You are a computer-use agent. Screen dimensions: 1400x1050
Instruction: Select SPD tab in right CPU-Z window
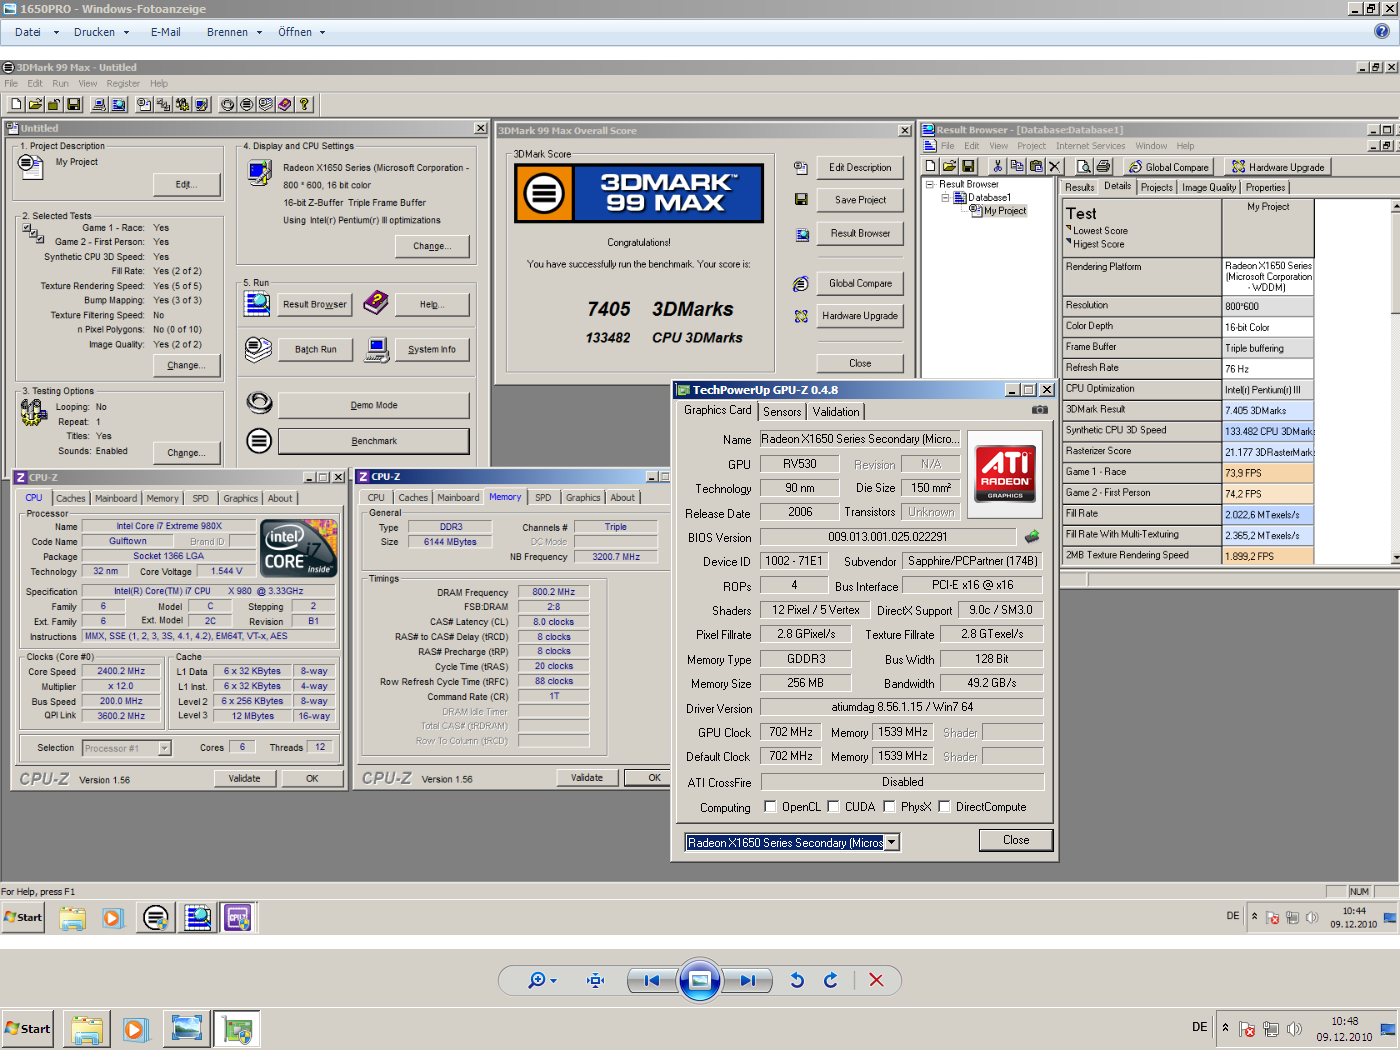pos(543,497)
